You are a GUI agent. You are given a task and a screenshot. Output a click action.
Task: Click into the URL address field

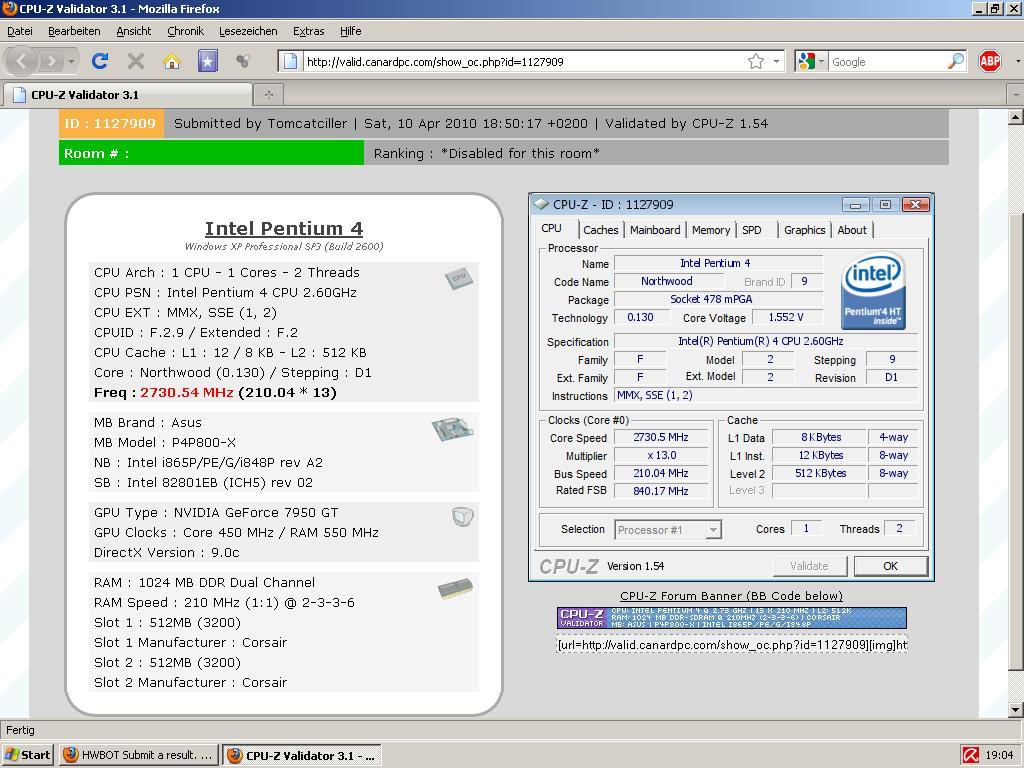pyautogui.click(x=522, y=61)
